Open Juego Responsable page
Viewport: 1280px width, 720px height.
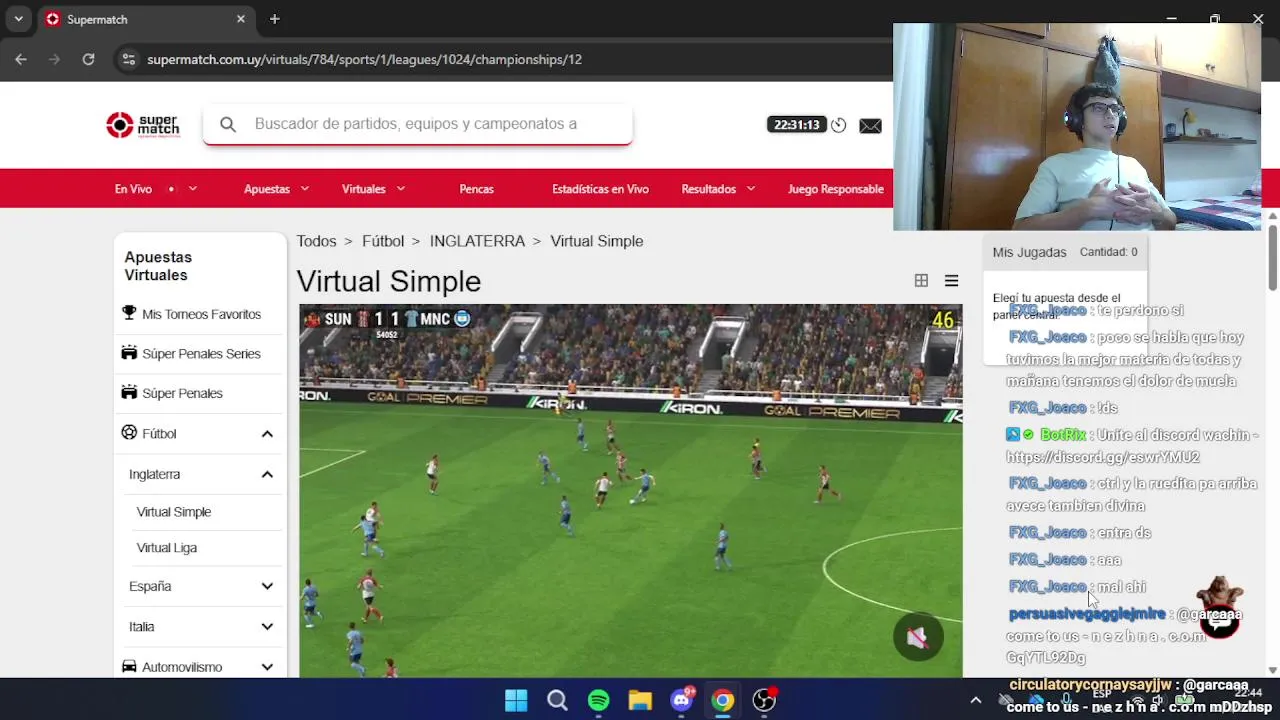(x=836, y=189)
